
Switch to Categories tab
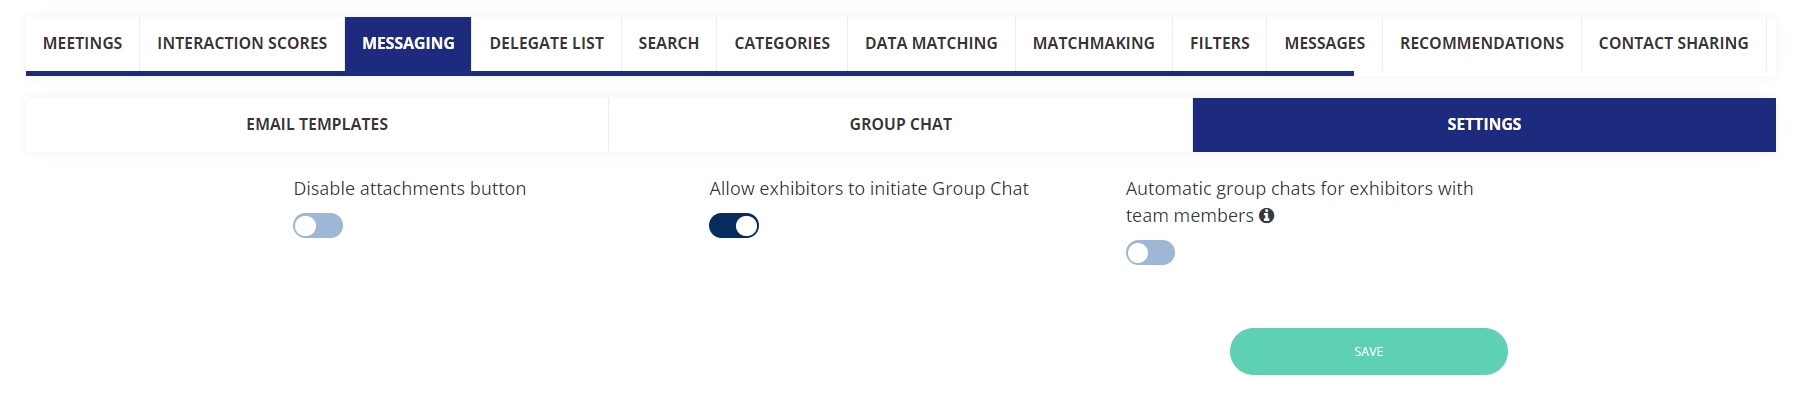(782, 44)
